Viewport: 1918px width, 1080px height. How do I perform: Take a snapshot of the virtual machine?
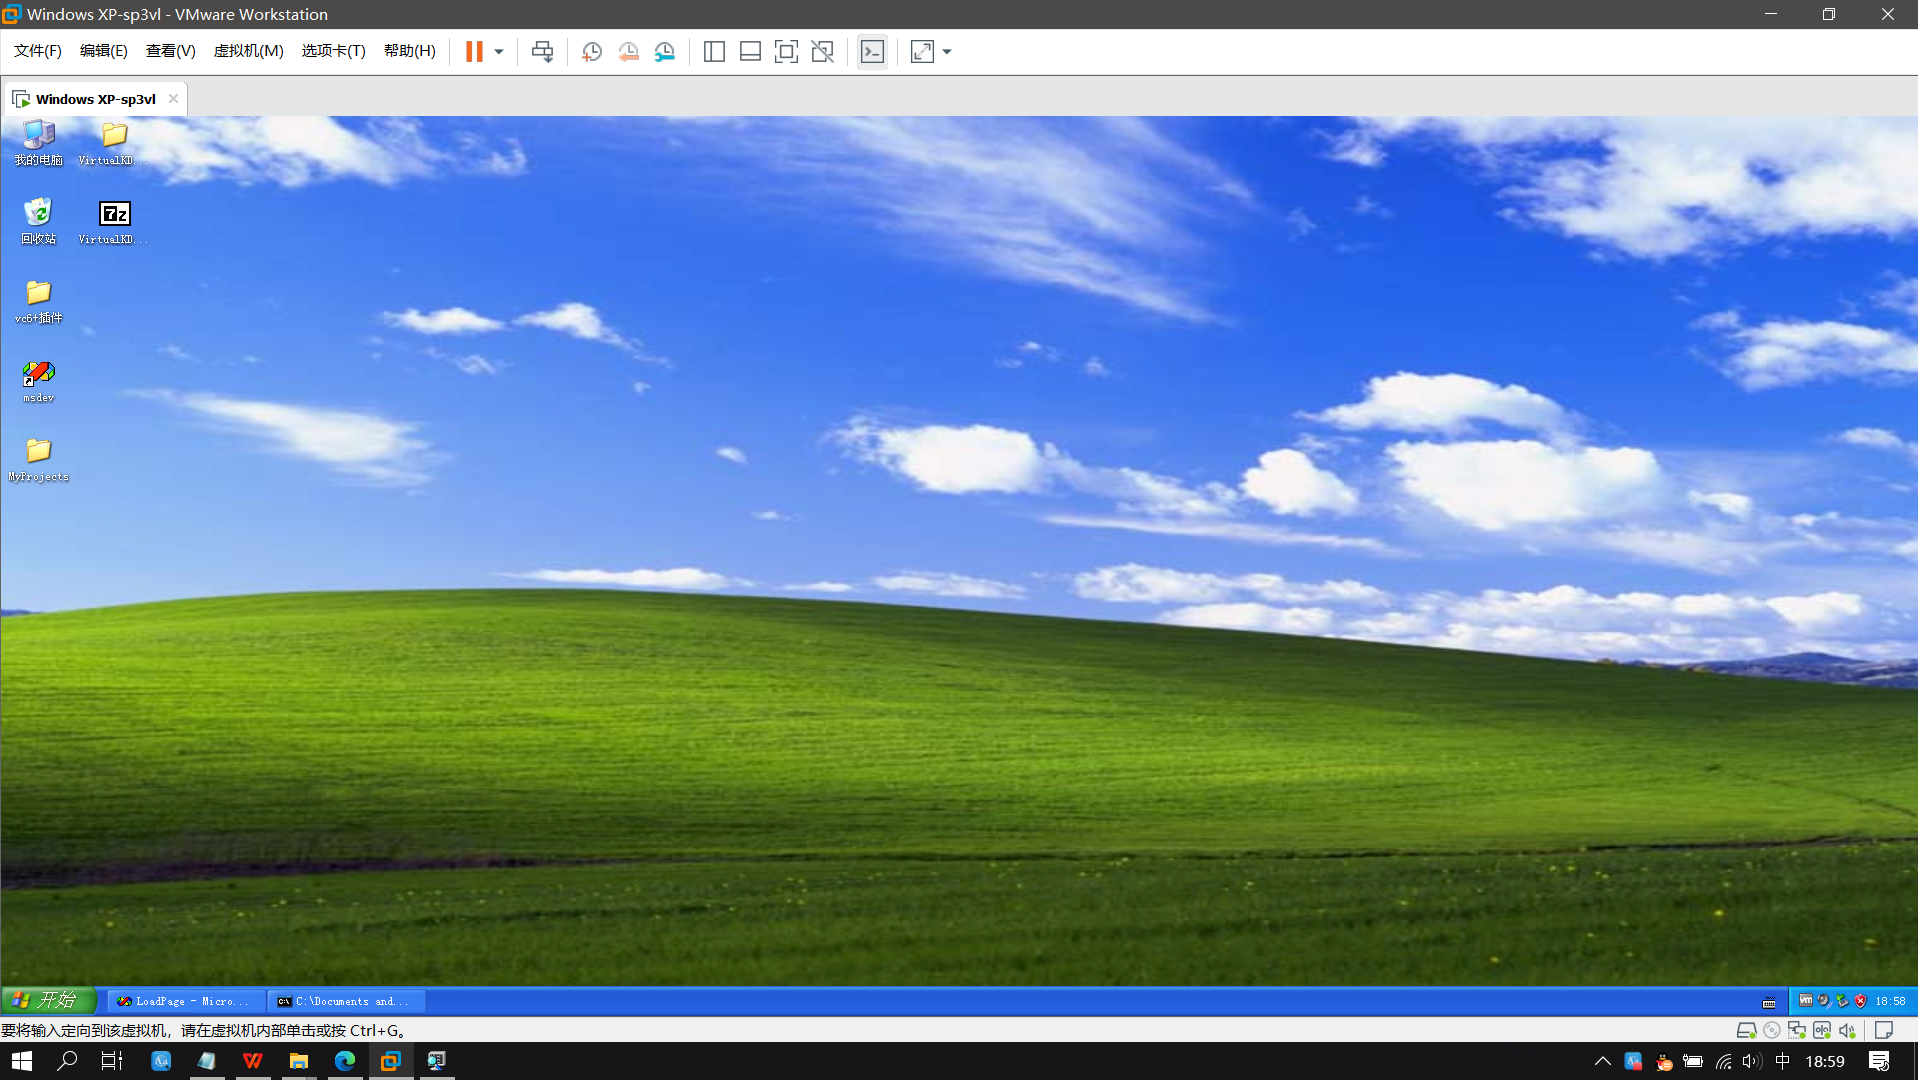pyautogui.click(x=592, y=51)
